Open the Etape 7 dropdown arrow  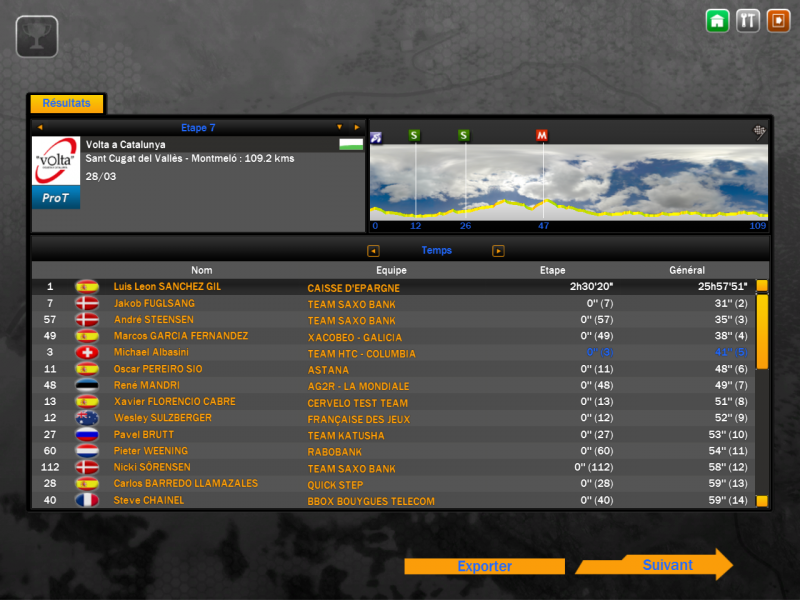pos(339,128)
